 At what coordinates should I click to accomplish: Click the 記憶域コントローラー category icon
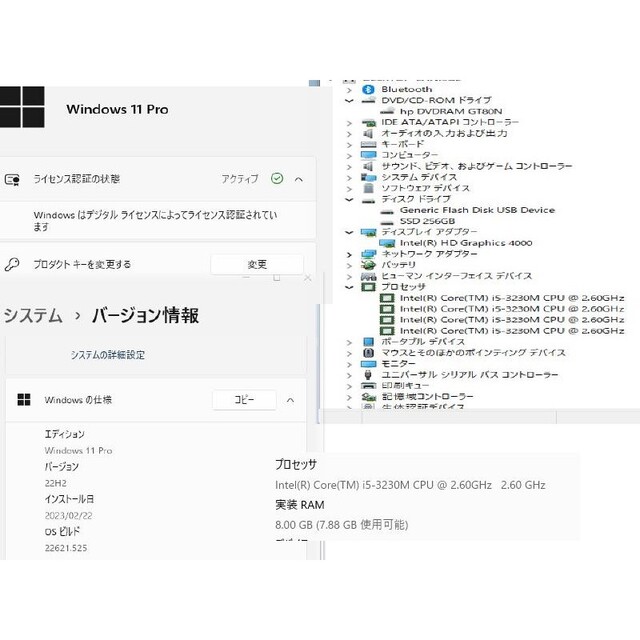coord(368,397)
